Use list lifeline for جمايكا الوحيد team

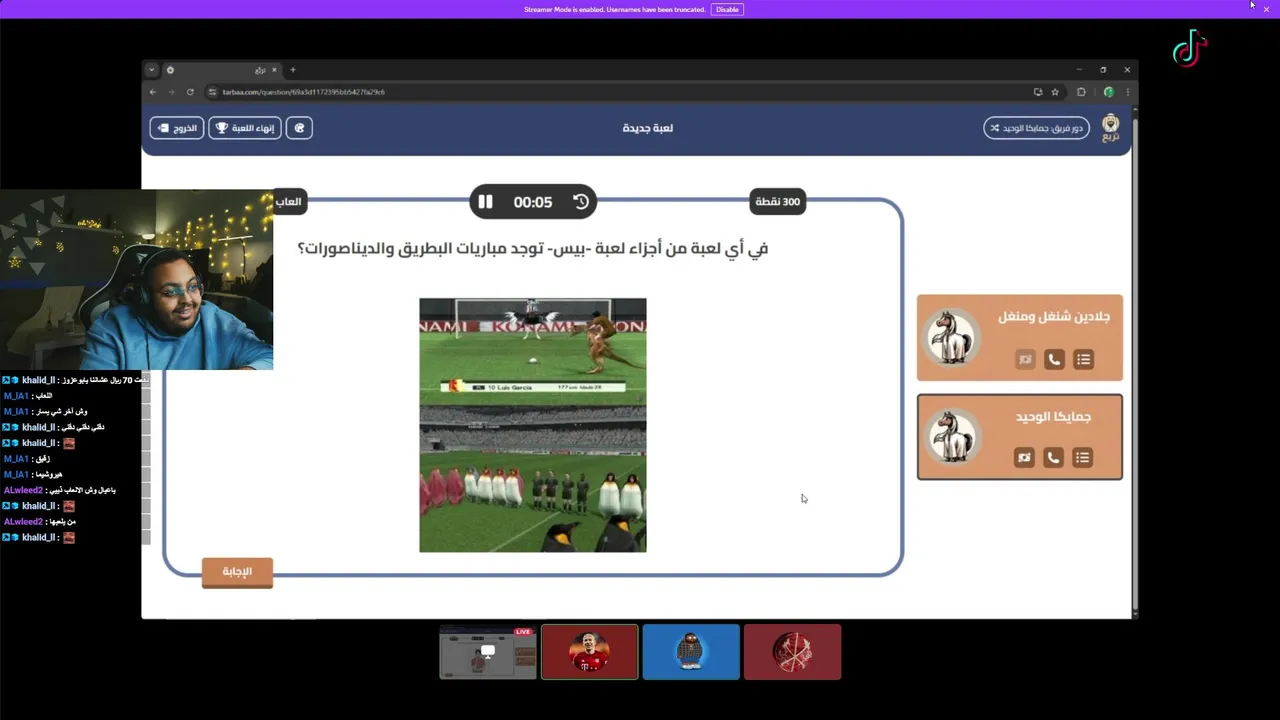[x=1082, y=457]
